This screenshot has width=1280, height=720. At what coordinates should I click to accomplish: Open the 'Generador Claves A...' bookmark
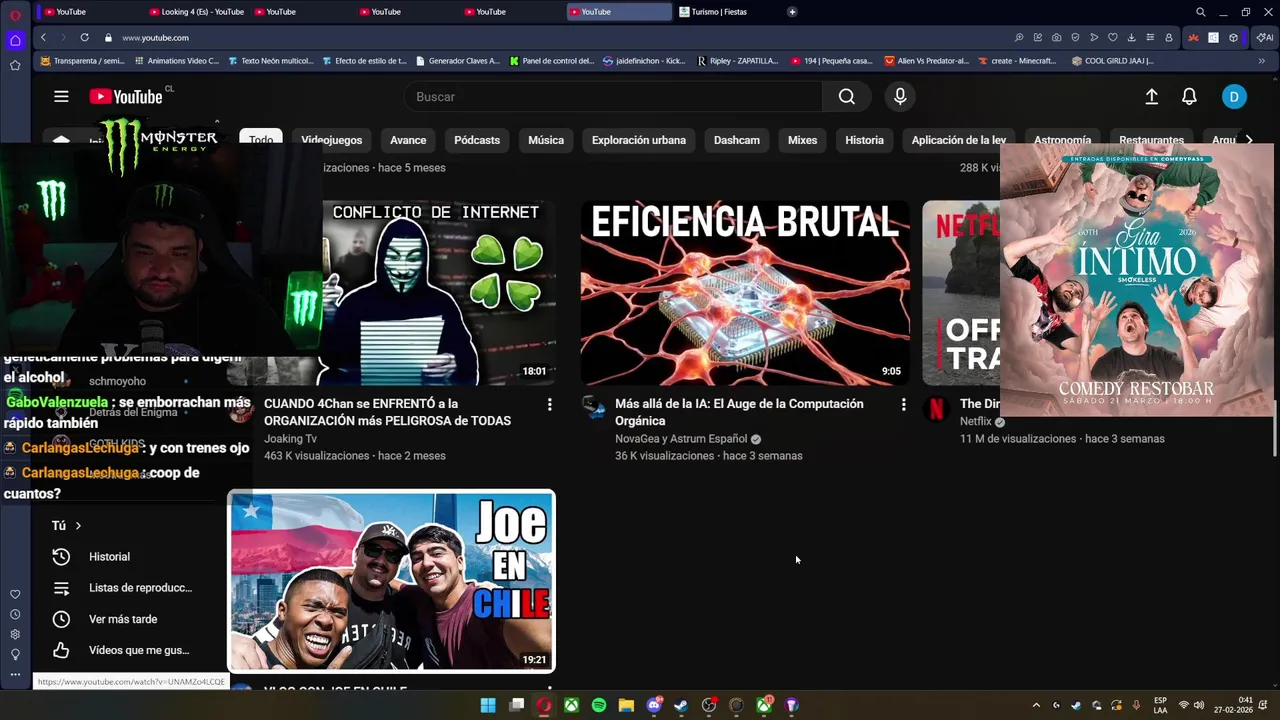pyautogui.click(x=456, y=61)
